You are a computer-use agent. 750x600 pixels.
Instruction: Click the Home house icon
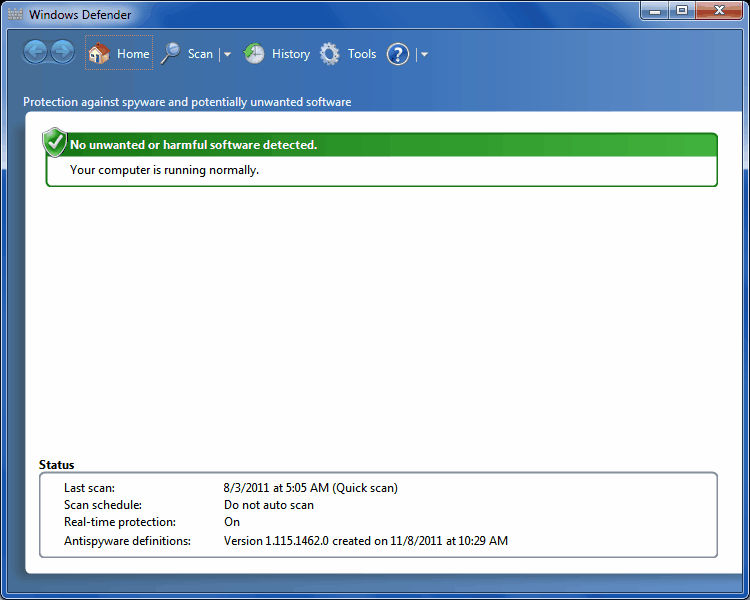[x=99, y=53]
